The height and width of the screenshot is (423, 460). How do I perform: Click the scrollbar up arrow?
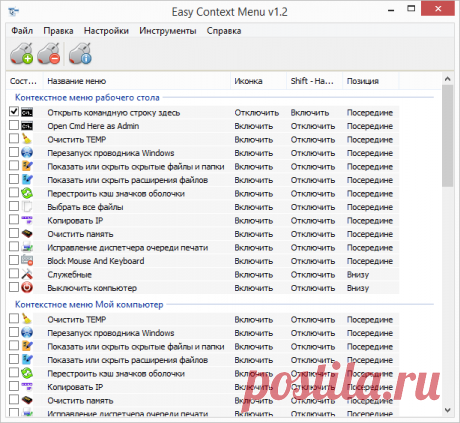[x=448, y=79]
